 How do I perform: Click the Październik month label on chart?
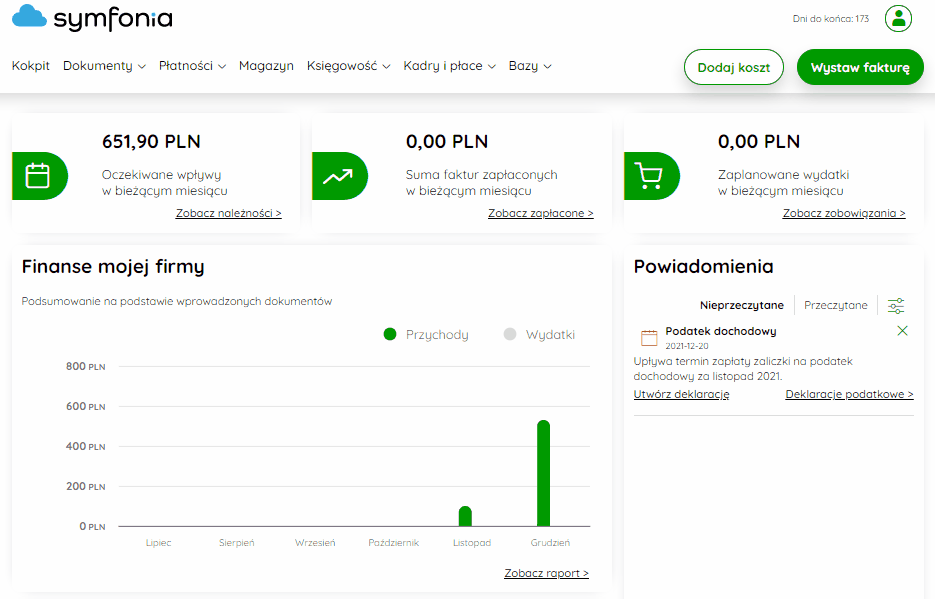coord(394,543)
